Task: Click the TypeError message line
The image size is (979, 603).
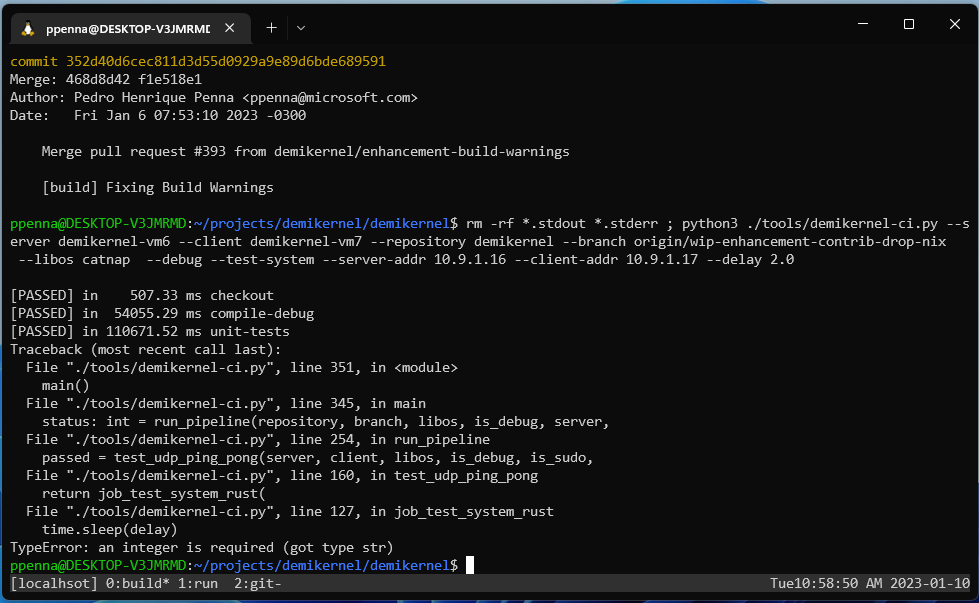Action: click(x=200, y=547)
